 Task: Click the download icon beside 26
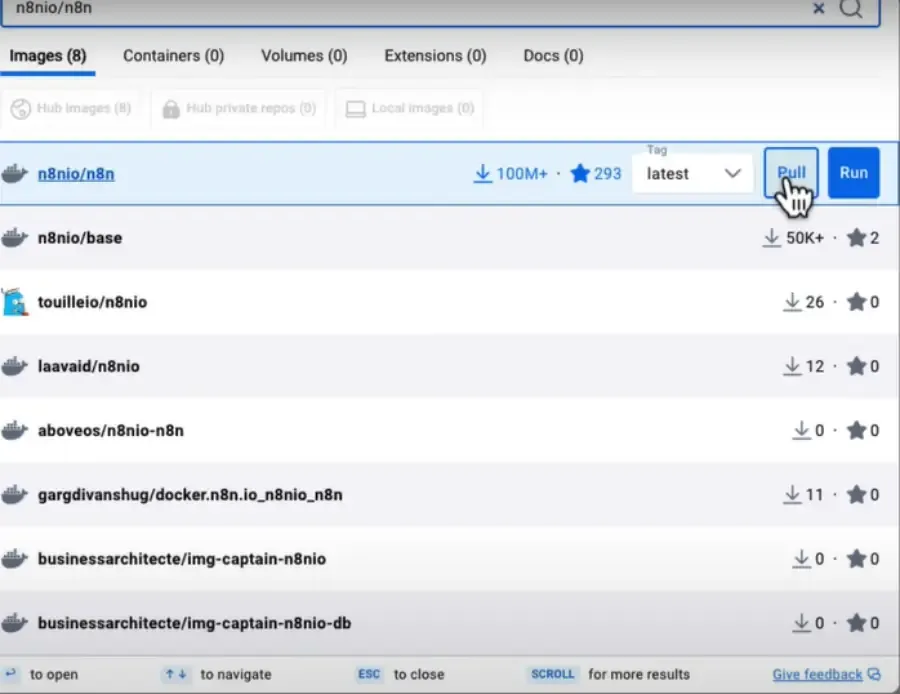792,302
